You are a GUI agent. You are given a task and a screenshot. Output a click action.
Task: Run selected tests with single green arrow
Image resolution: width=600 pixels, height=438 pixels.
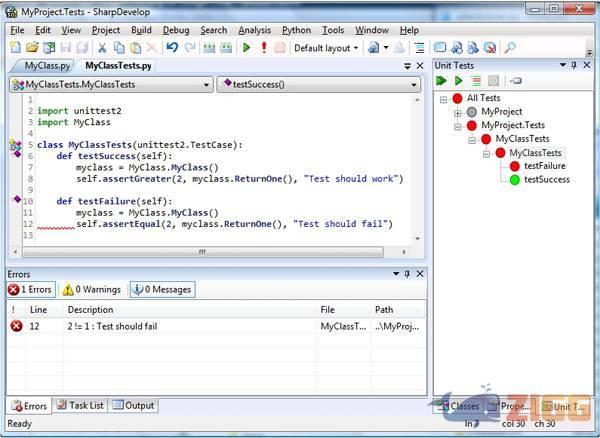pyautogui.click(x=459, y=80)
